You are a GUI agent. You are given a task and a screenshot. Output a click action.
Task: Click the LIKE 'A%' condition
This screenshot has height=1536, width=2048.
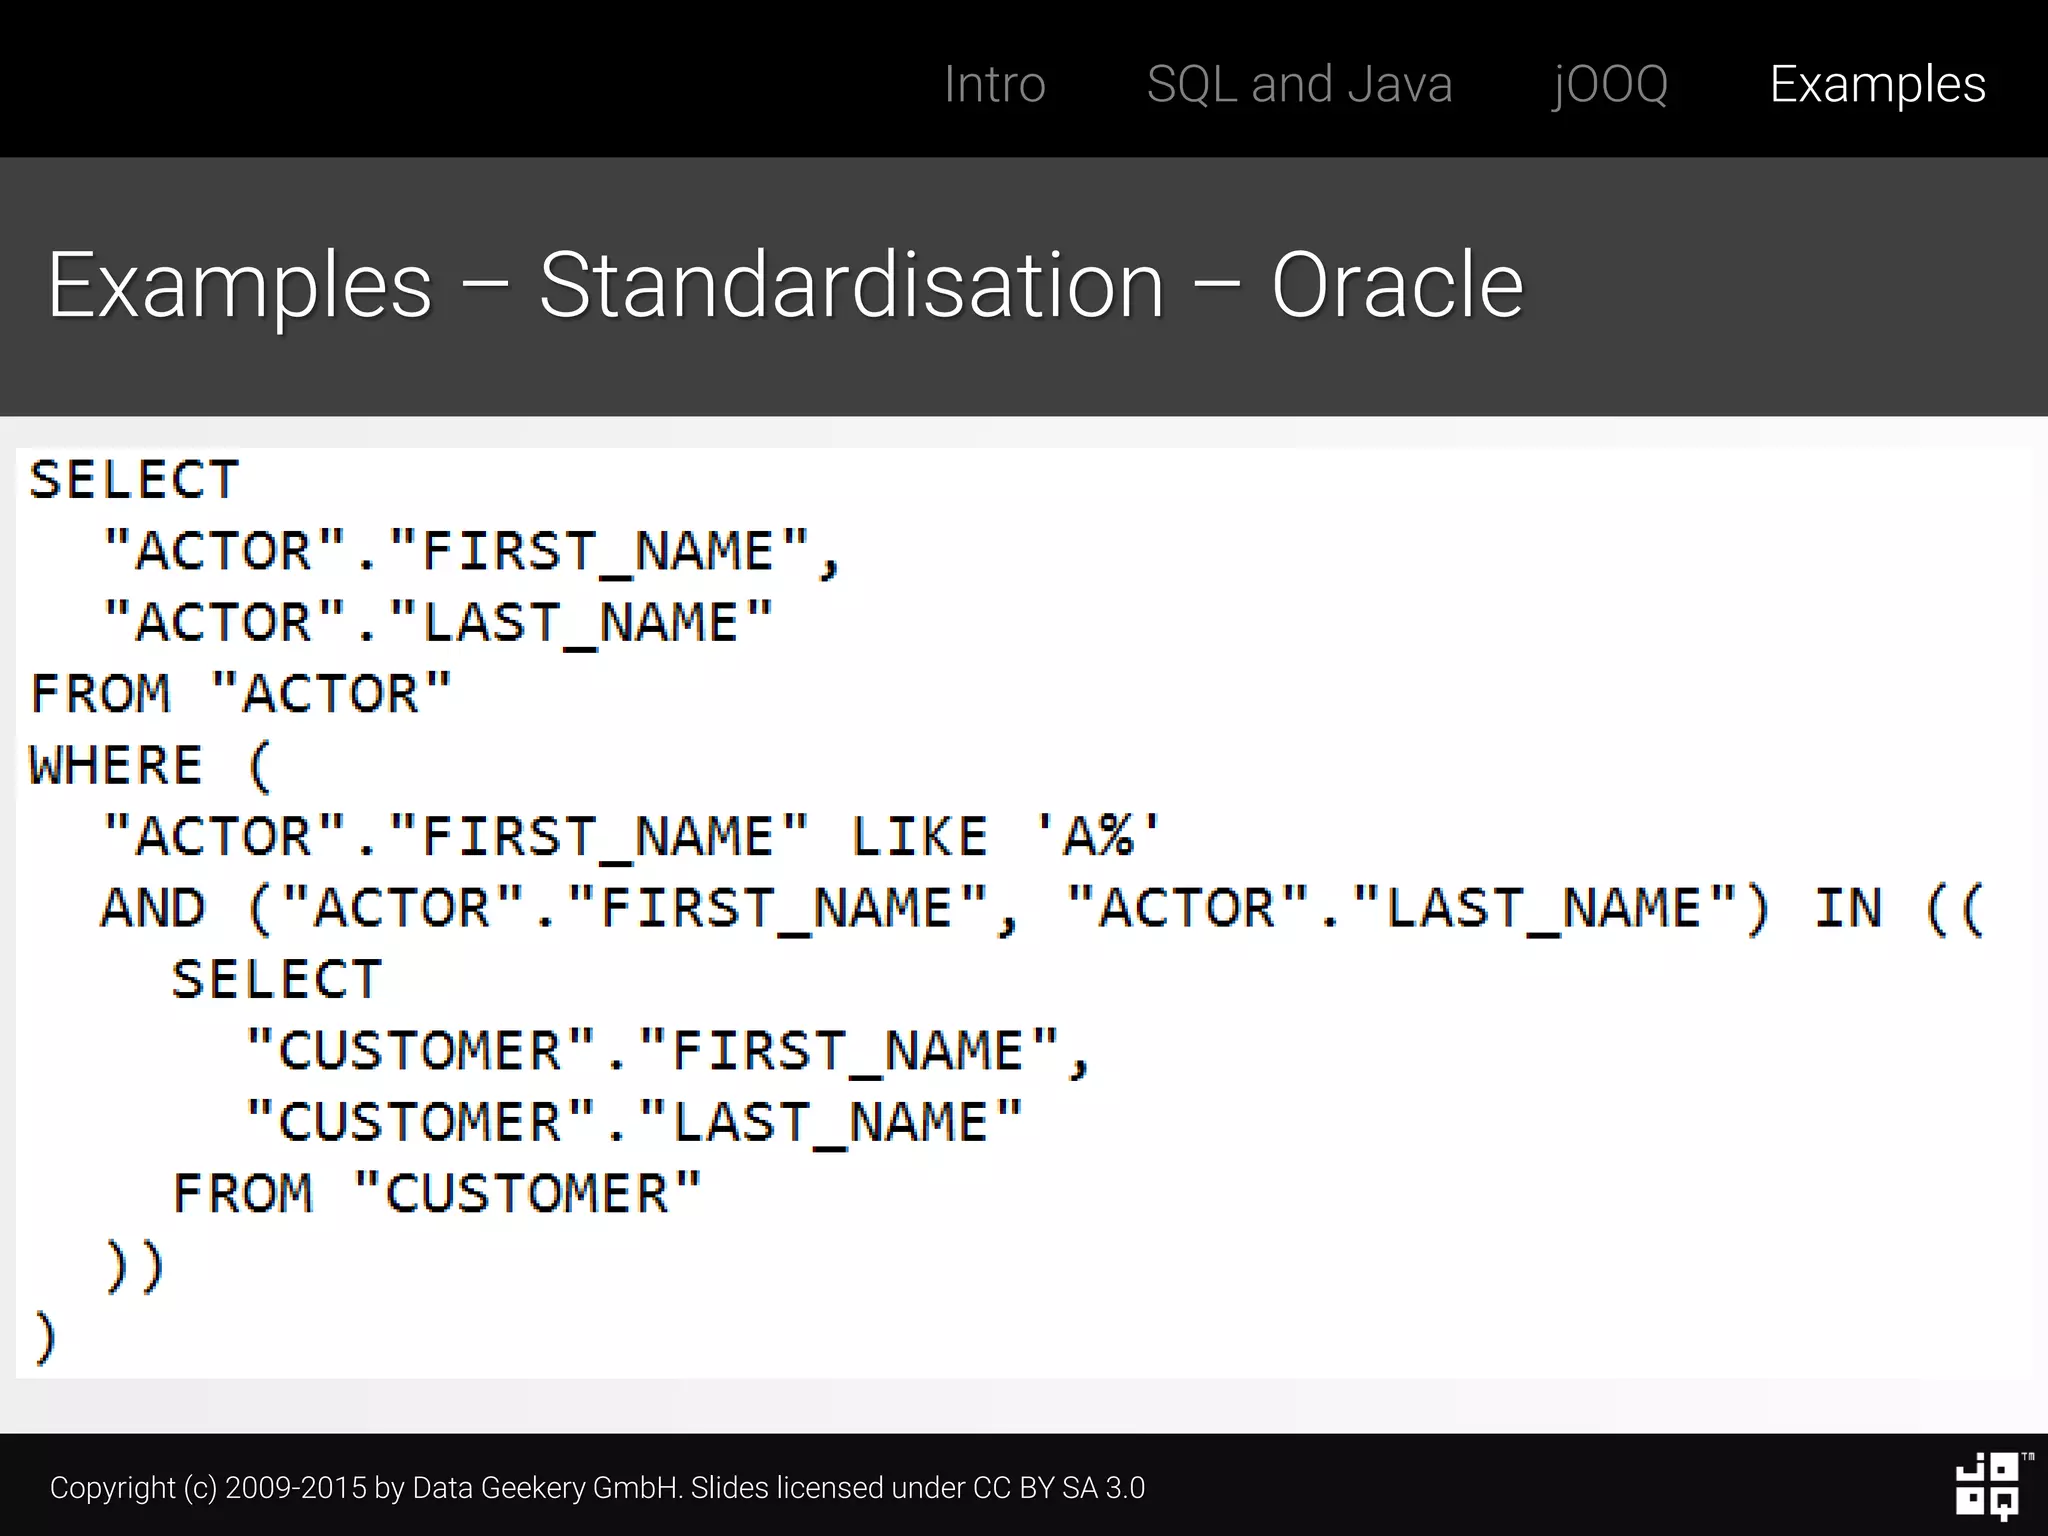pyautogui.click(x=1004, y=836)
